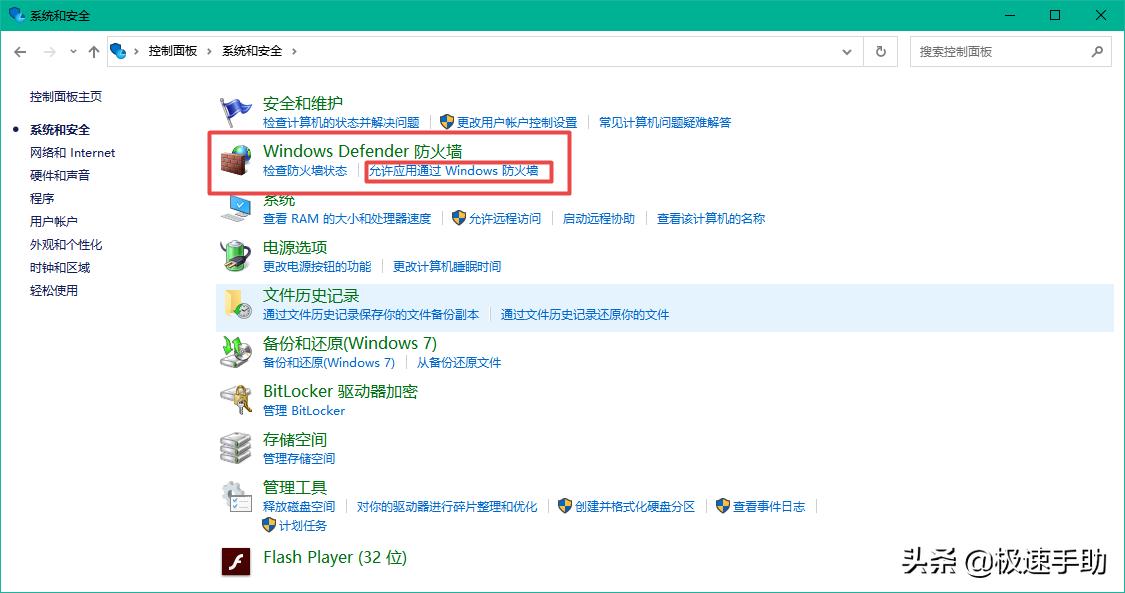Open the address bar history dropdown arrow

(845, 51)
